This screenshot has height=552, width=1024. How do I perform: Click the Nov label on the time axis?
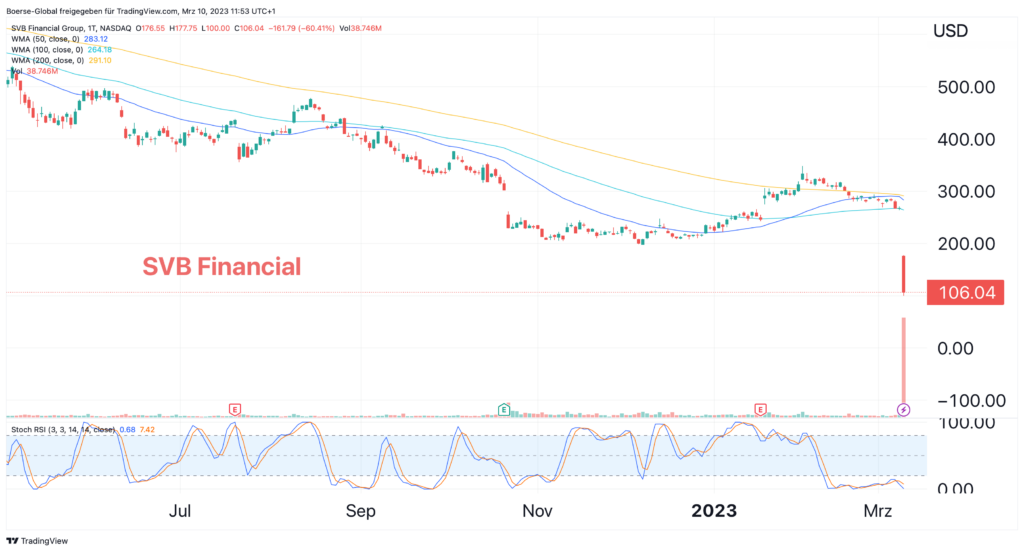click(x=537, y=511)
